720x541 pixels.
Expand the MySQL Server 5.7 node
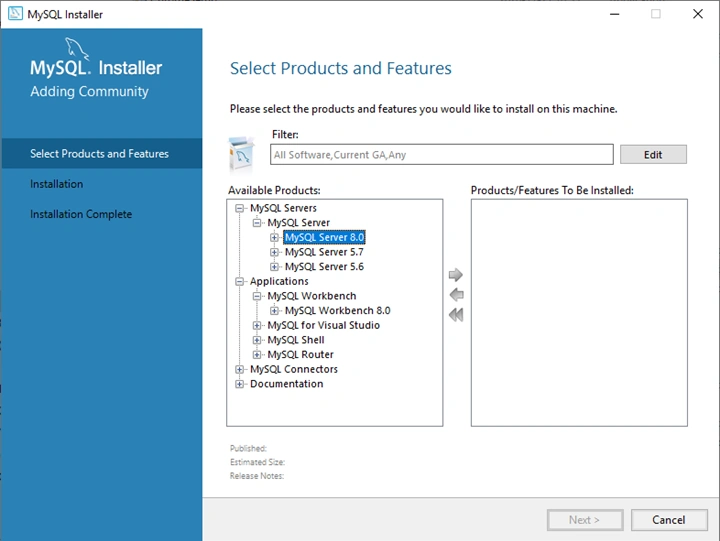[x=274, y=252]
